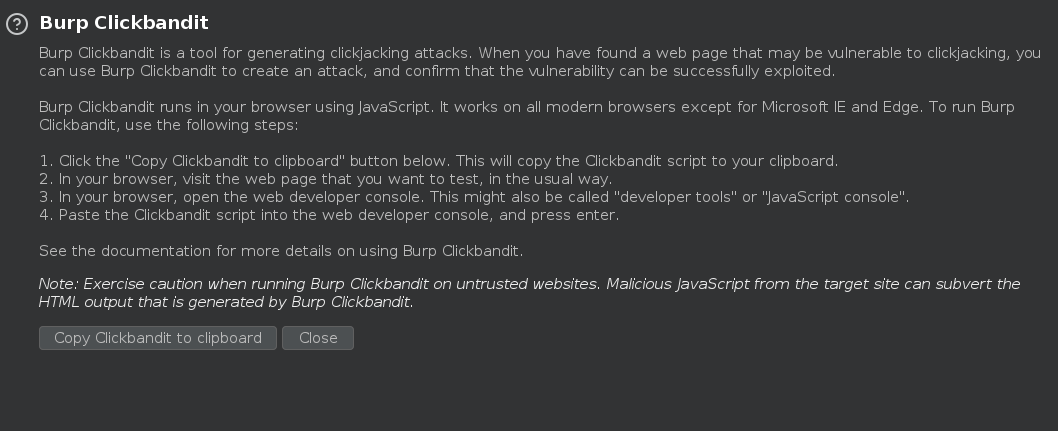Select the intro paragraph about clickjacking attacks
This screenshot has height=431, width=1058.
click(540, 61)
